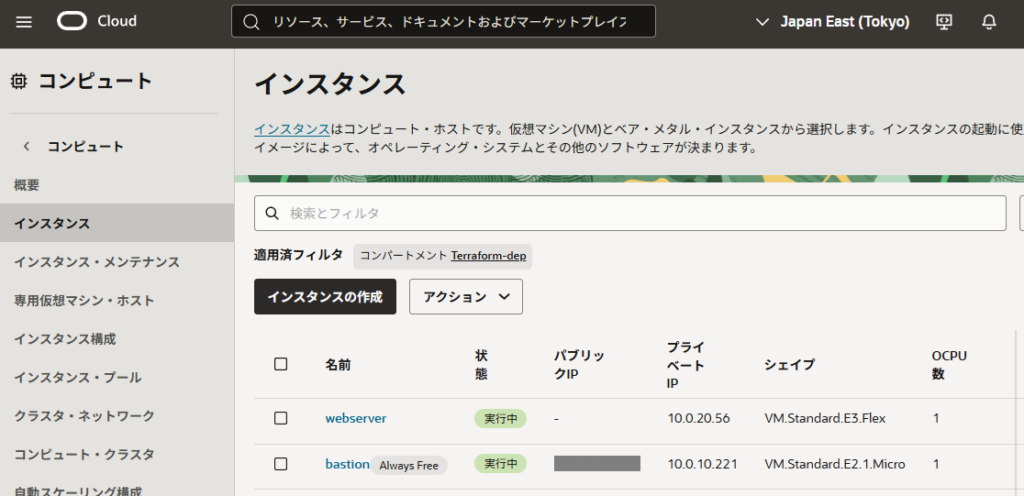The image size is (1024, 496).
Task: Expand the アクション dropdown
Action: [x=466, y=297]
